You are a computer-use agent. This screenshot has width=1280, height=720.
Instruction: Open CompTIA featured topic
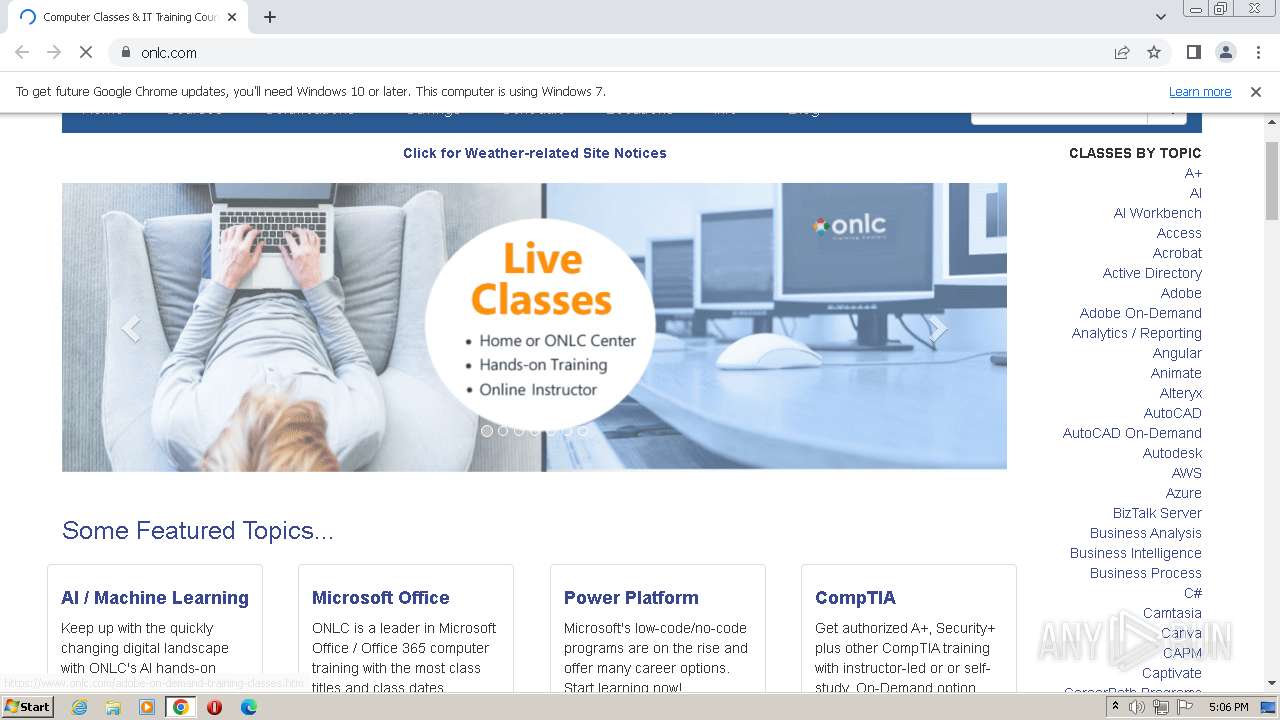tap(855, 598)
